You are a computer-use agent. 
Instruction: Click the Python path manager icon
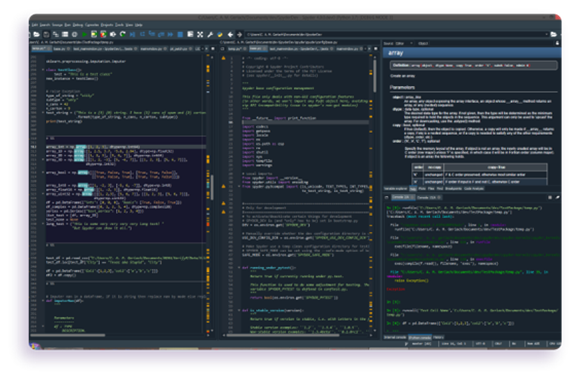pyautogui.click(x=220, y=34)
